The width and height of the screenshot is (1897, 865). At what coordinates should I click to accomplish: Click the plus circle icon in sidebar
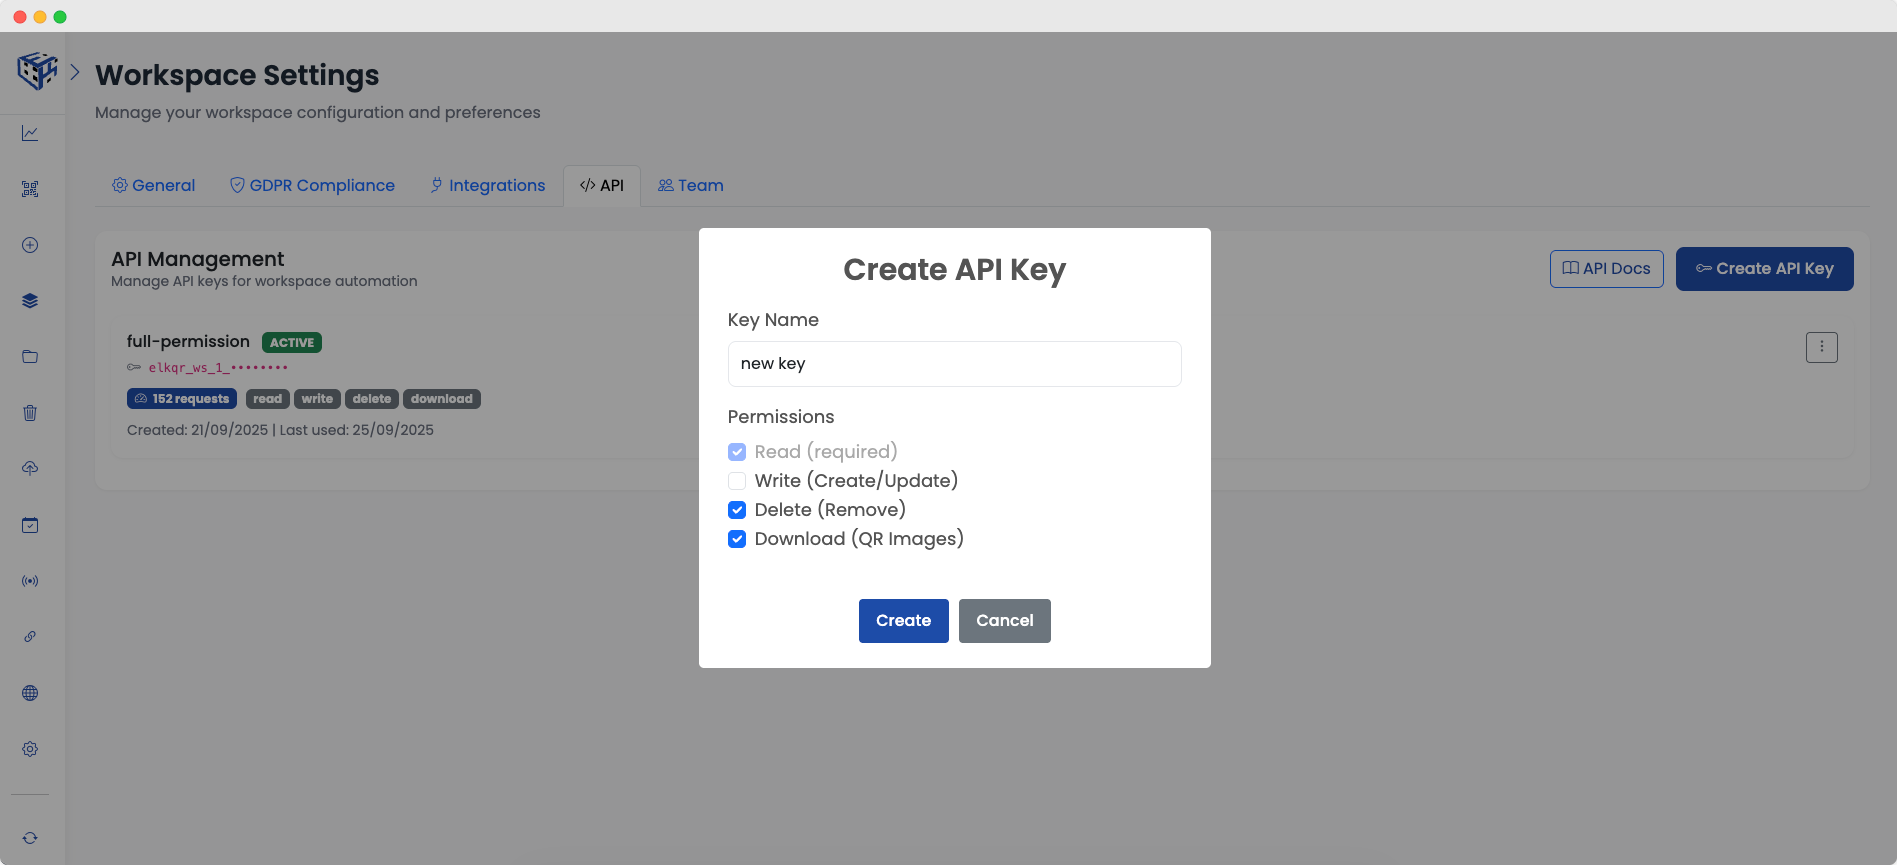point(30,245)
